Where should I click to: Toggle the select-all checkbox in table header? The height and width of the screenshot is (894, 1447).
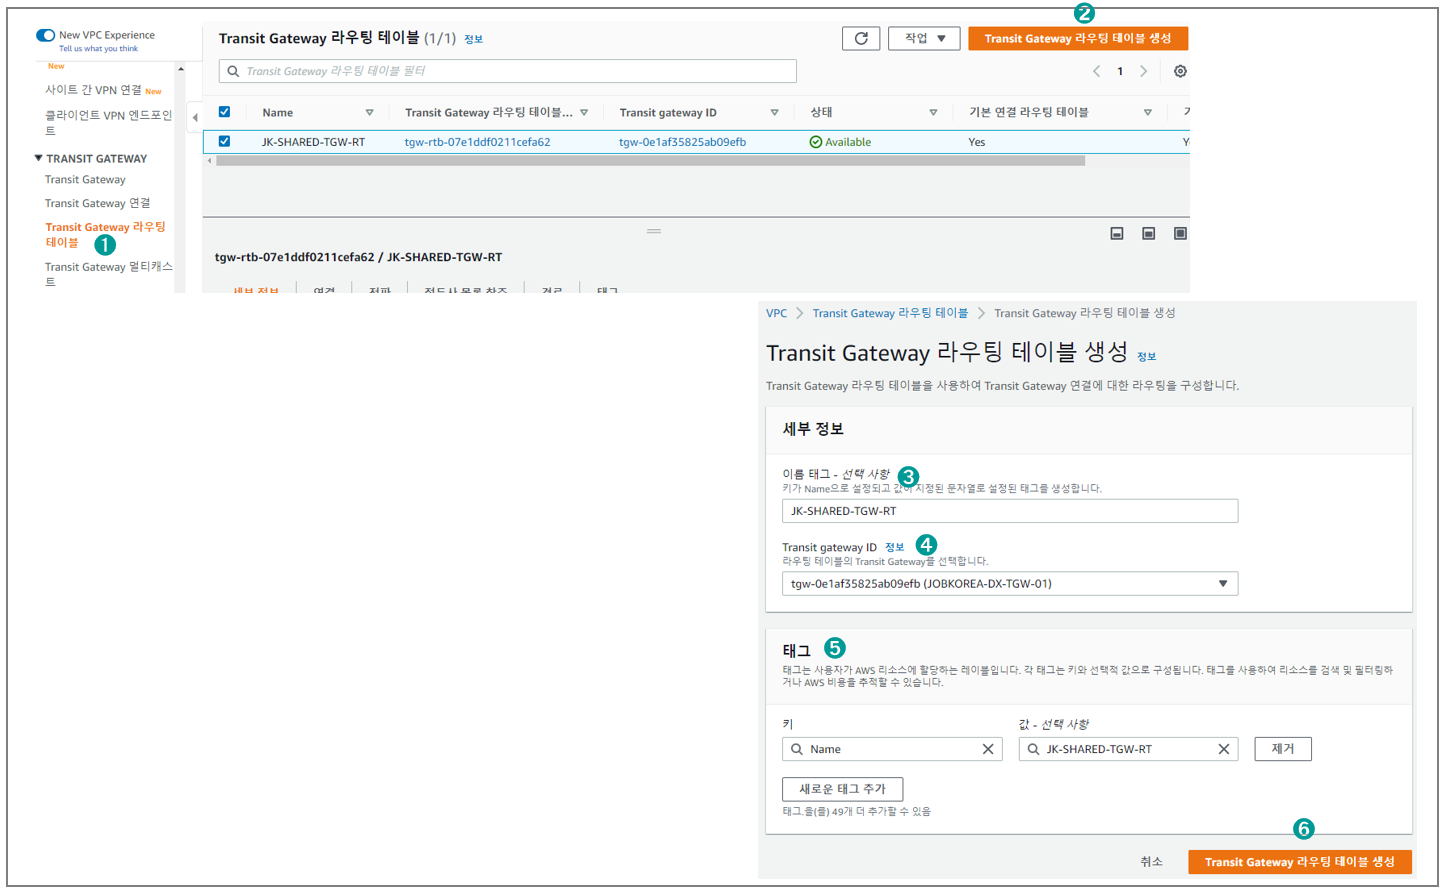(x=224, y=112)
